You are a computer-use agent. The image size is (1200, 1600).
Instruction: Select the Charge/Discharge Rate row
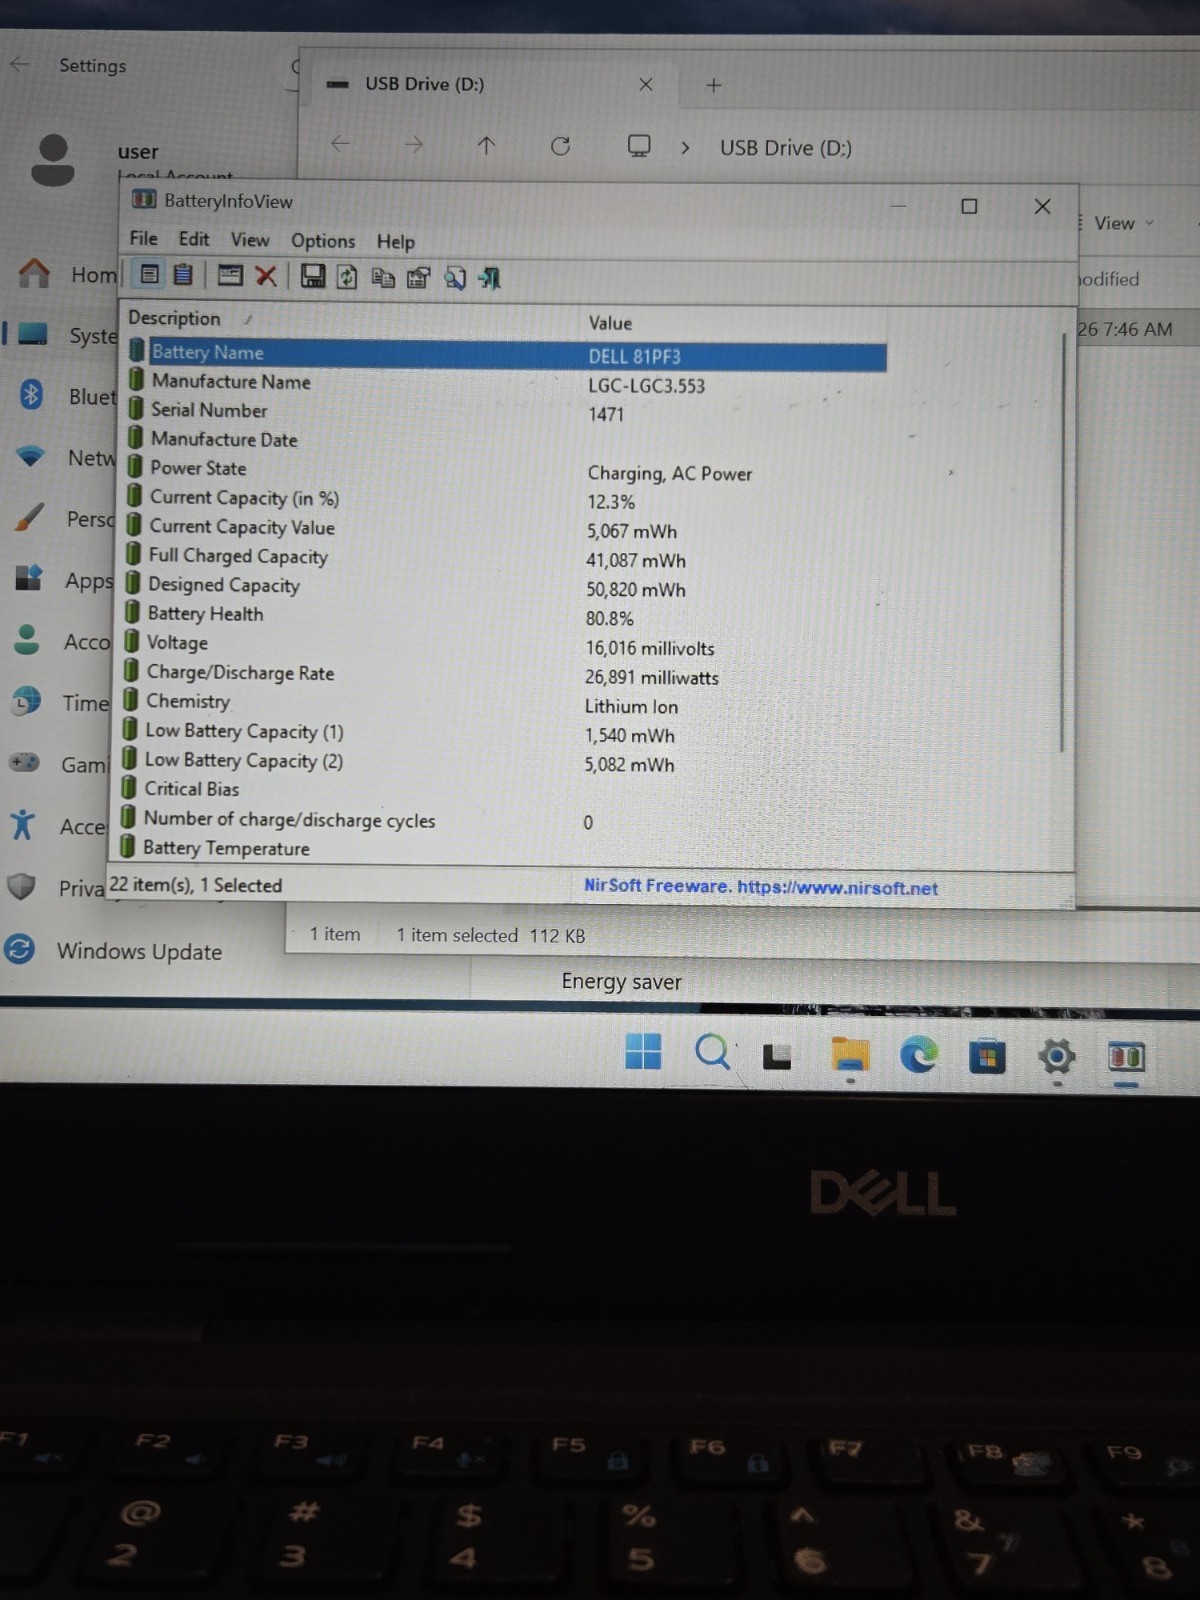point(506,674)
